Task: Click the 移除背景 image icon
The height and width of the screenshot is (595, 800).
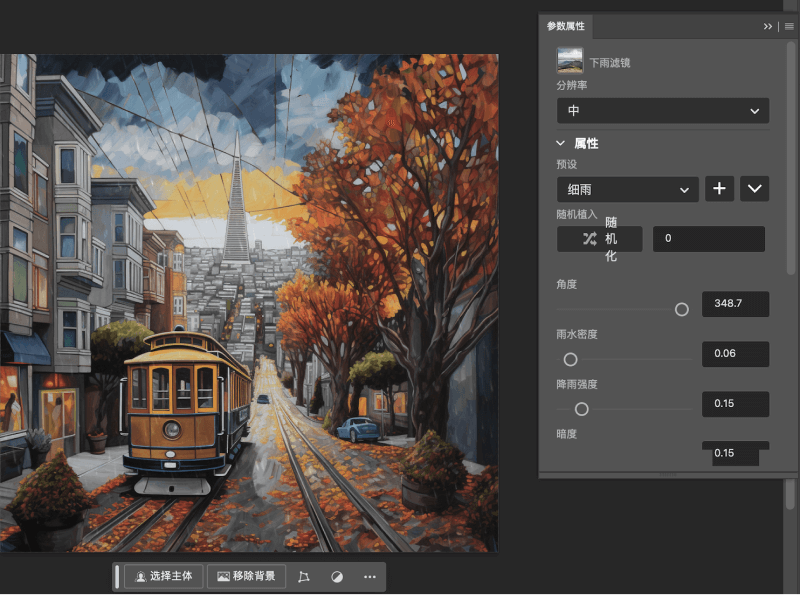Action: click(x=222, y=576)
